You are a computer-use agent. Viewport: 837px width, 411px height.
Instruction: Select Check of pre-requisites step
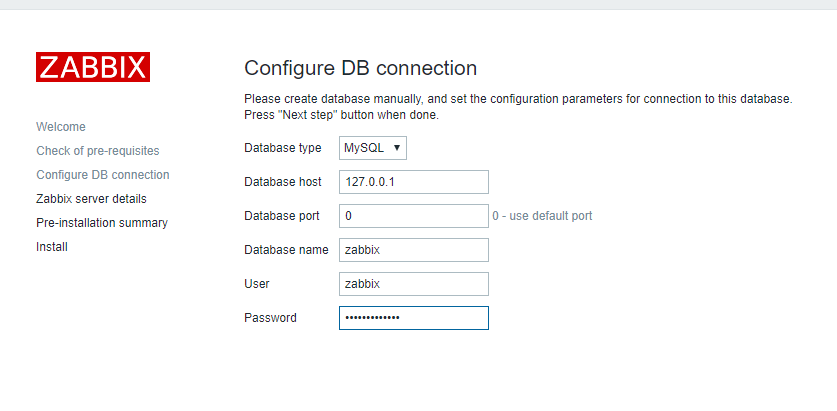tap(97, 151)
